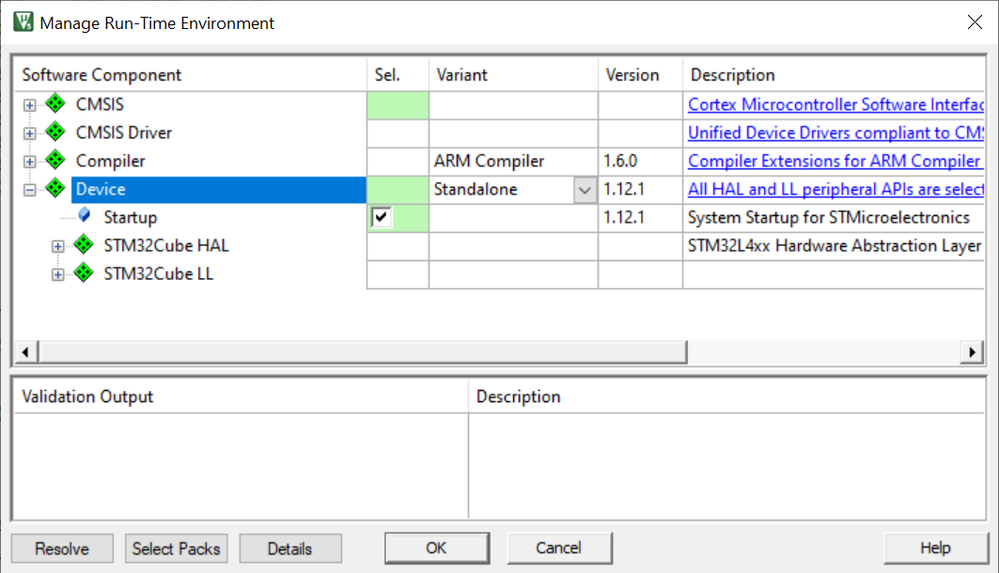Click the Validation Output column header
The image size is (999, 573).
(x=241, y=396)
